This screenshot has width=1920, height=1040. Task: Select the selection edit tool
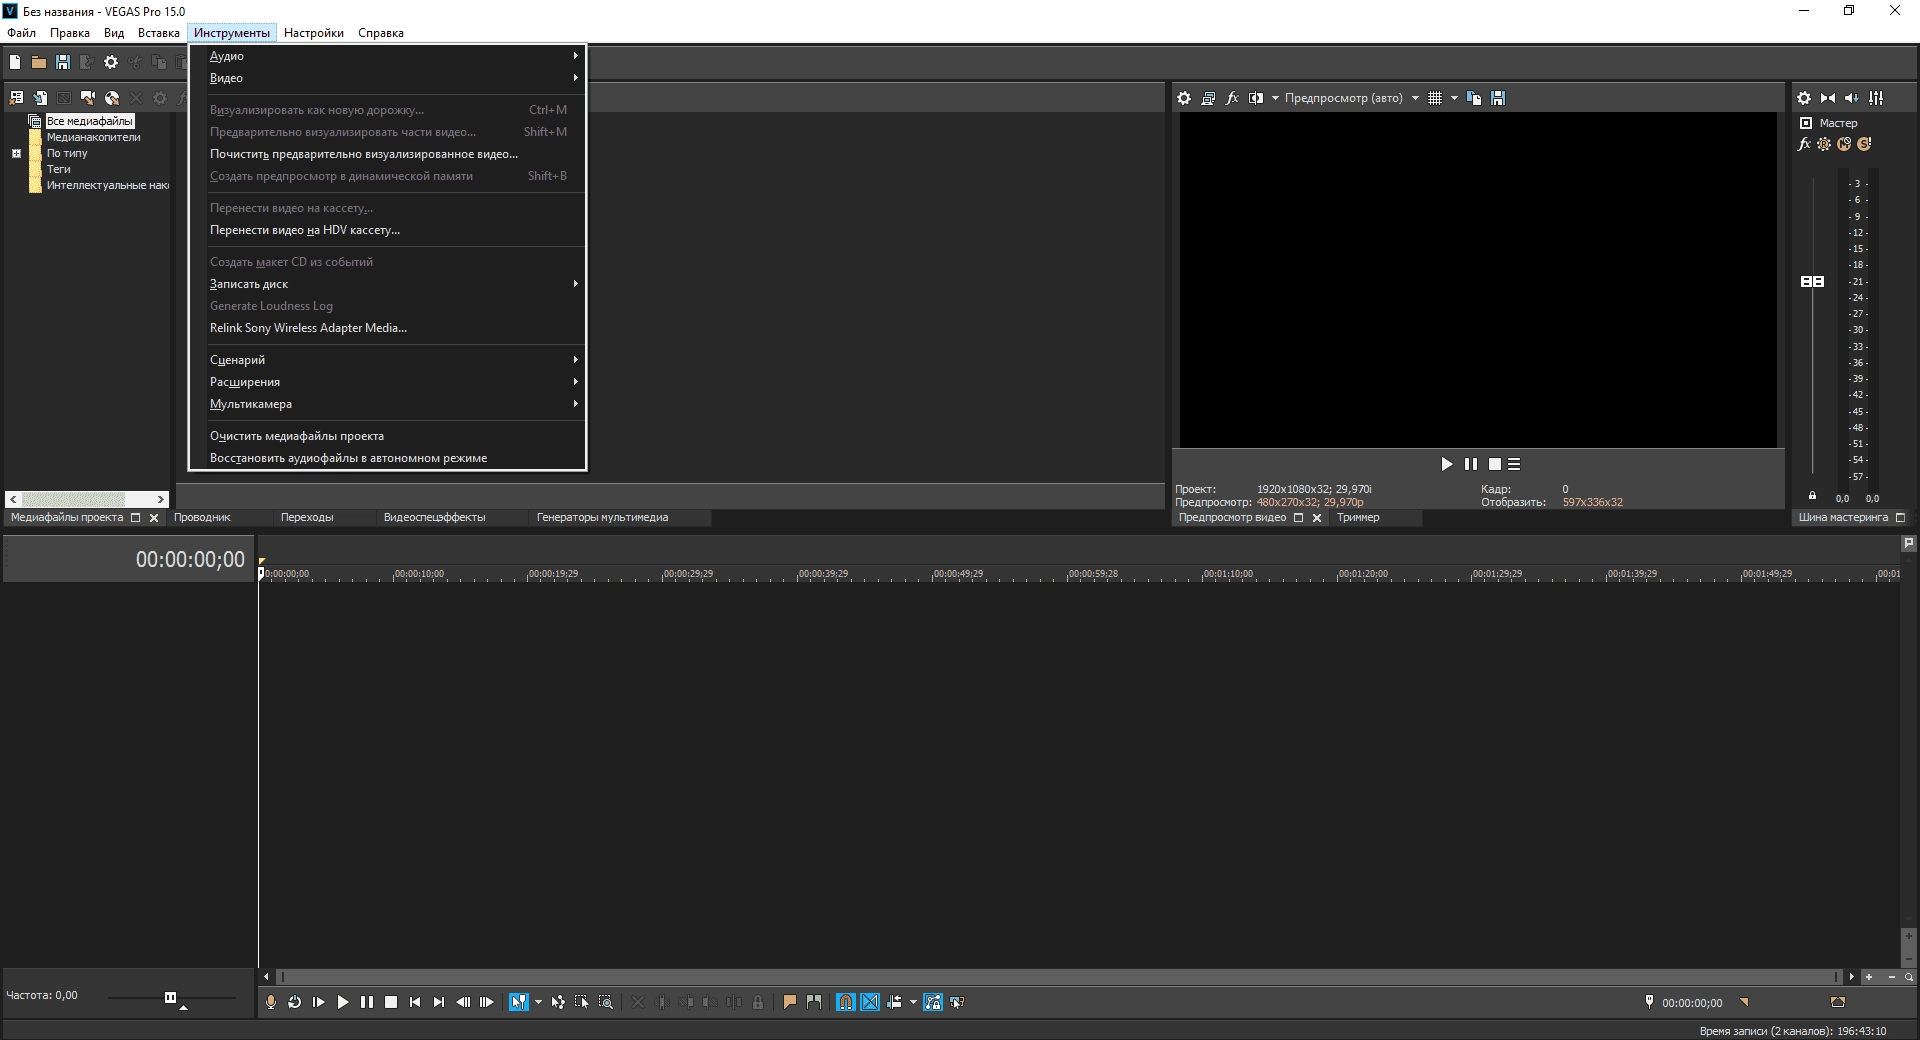tap(582, 1002)
